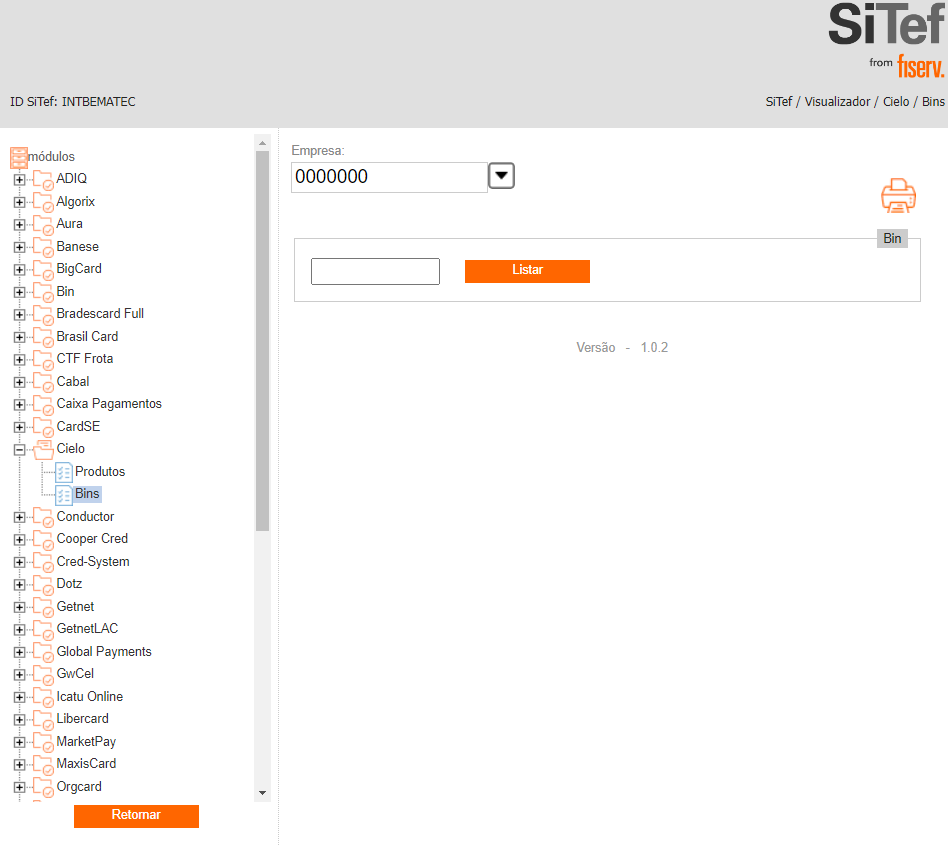Screen dimensions: 948x846
Task: Select the MaxisCard label
Action: [86, 764]
